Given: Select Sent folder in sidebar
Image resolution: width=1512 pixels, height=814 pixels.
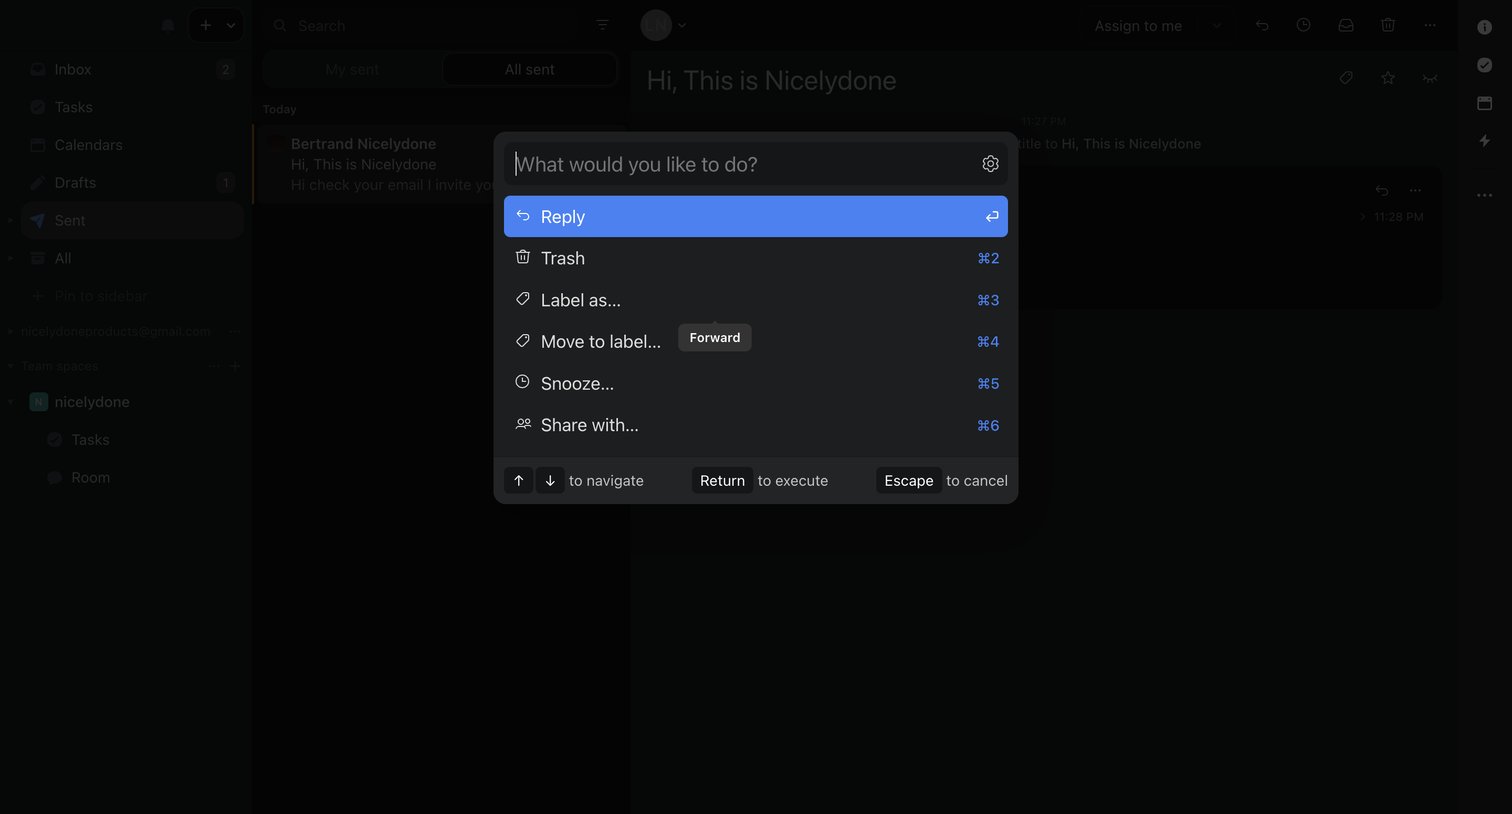Looking at the screenshot, I should [132, 220].
